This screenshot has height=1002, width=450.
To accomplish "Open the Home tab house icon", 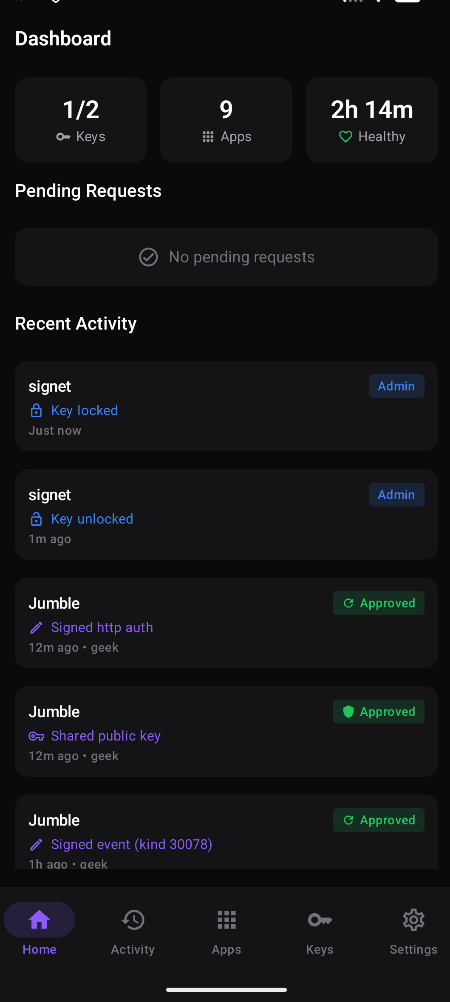I will [x=39, y=920].
